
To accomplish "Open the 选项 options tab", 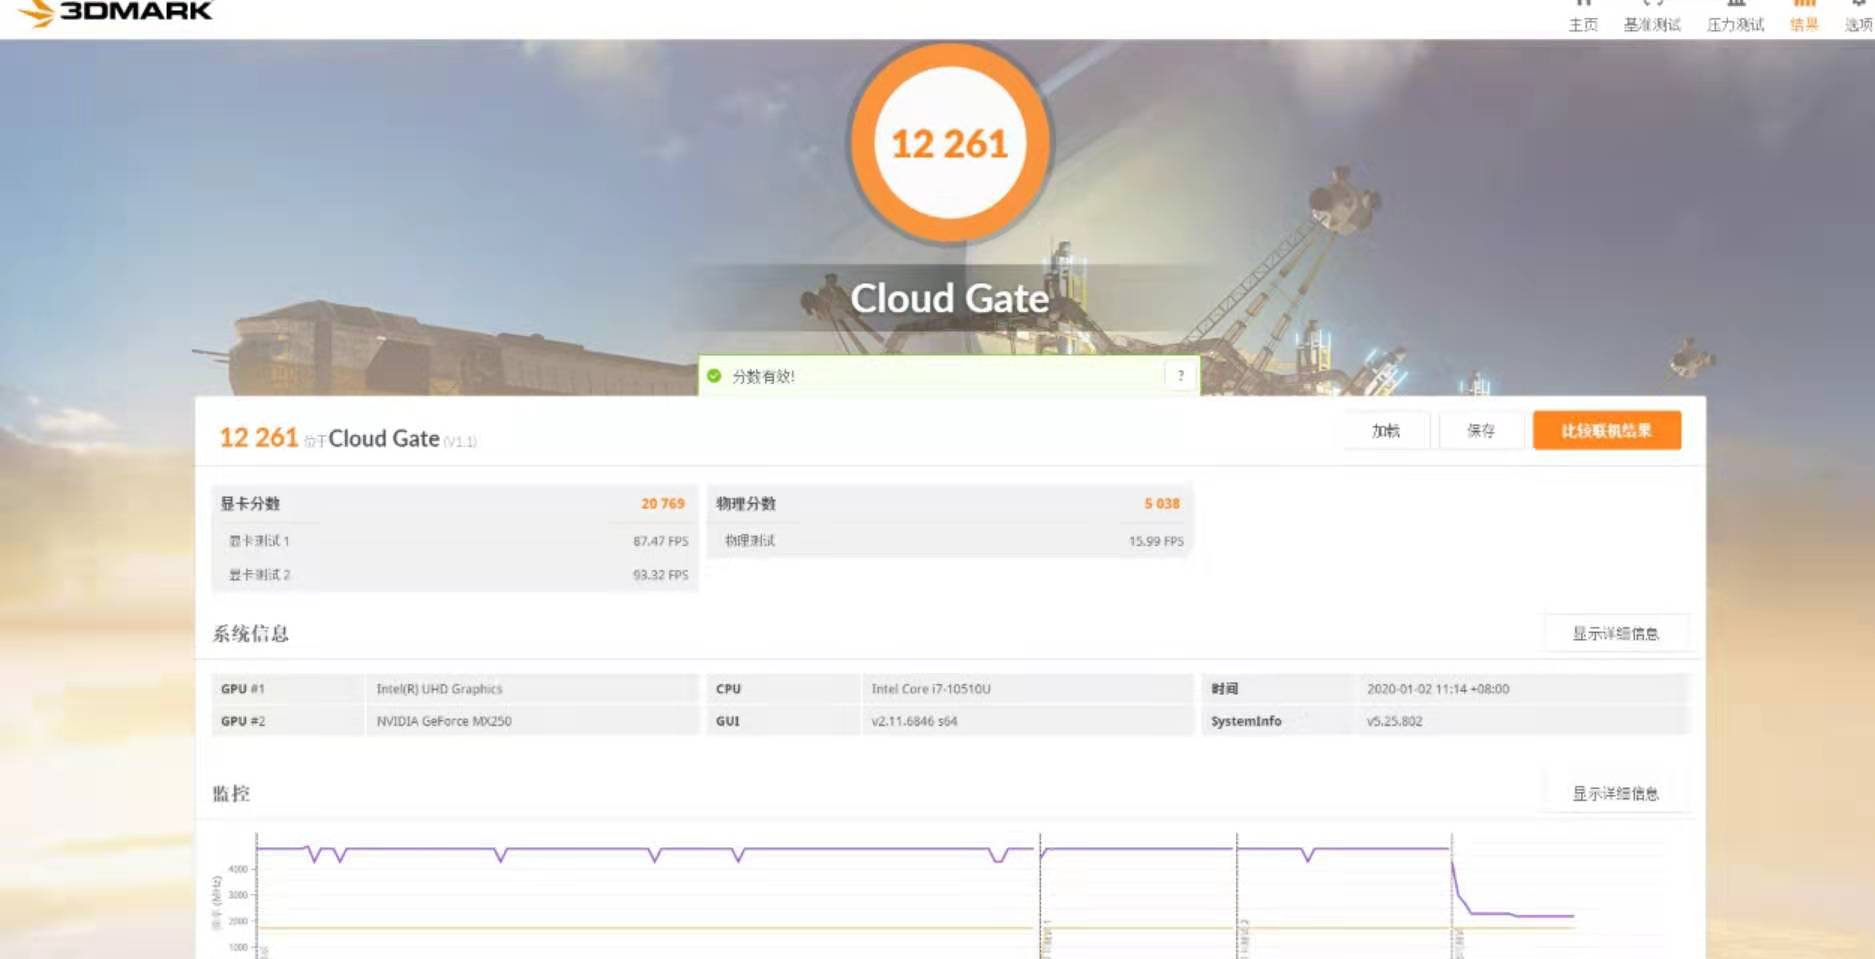I will 1859,17.
